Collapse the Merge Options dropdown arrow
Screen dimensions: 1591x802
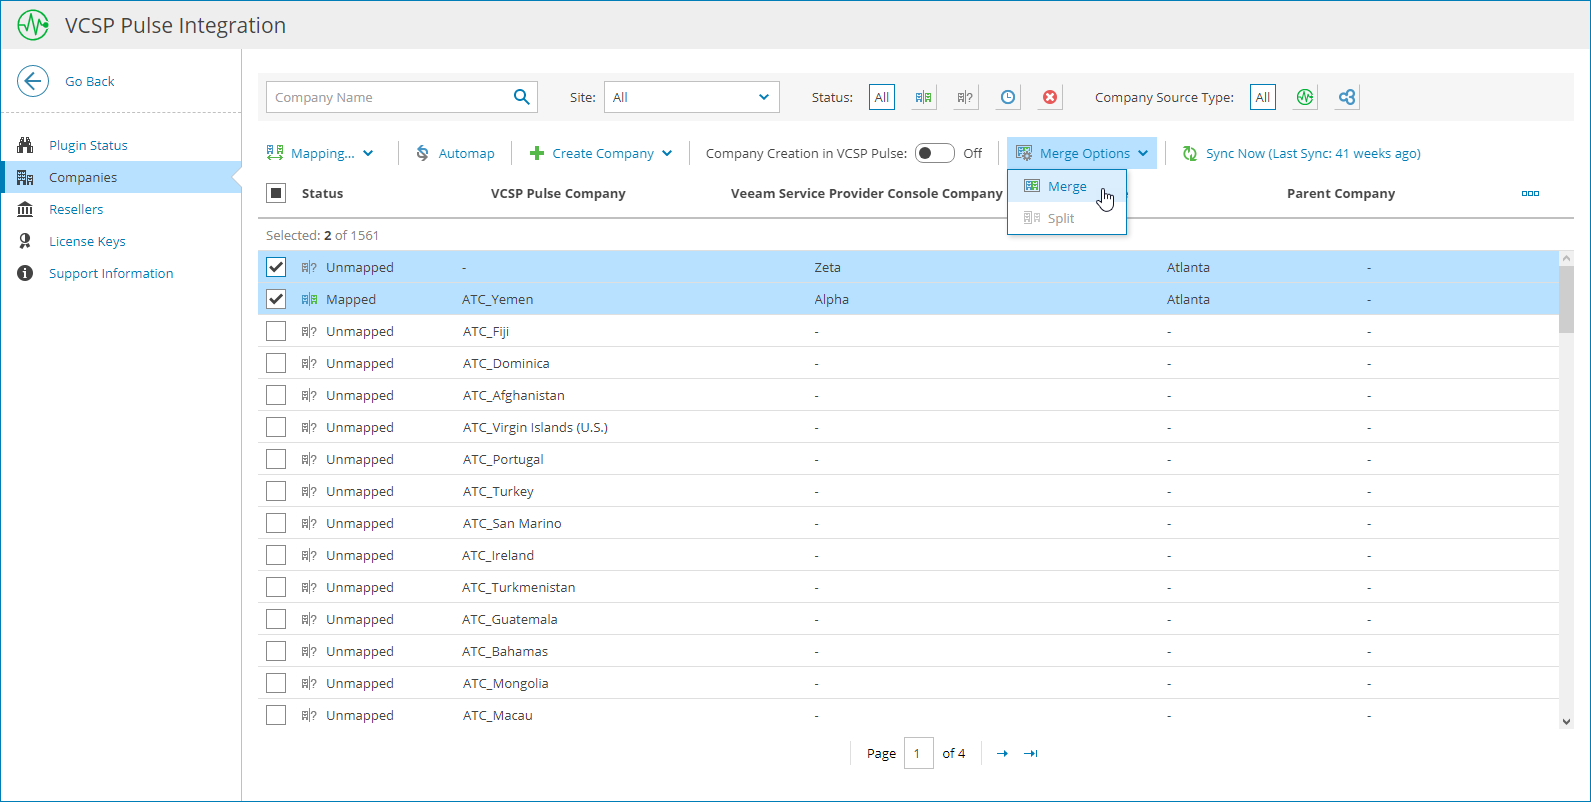click(1143, 153)
